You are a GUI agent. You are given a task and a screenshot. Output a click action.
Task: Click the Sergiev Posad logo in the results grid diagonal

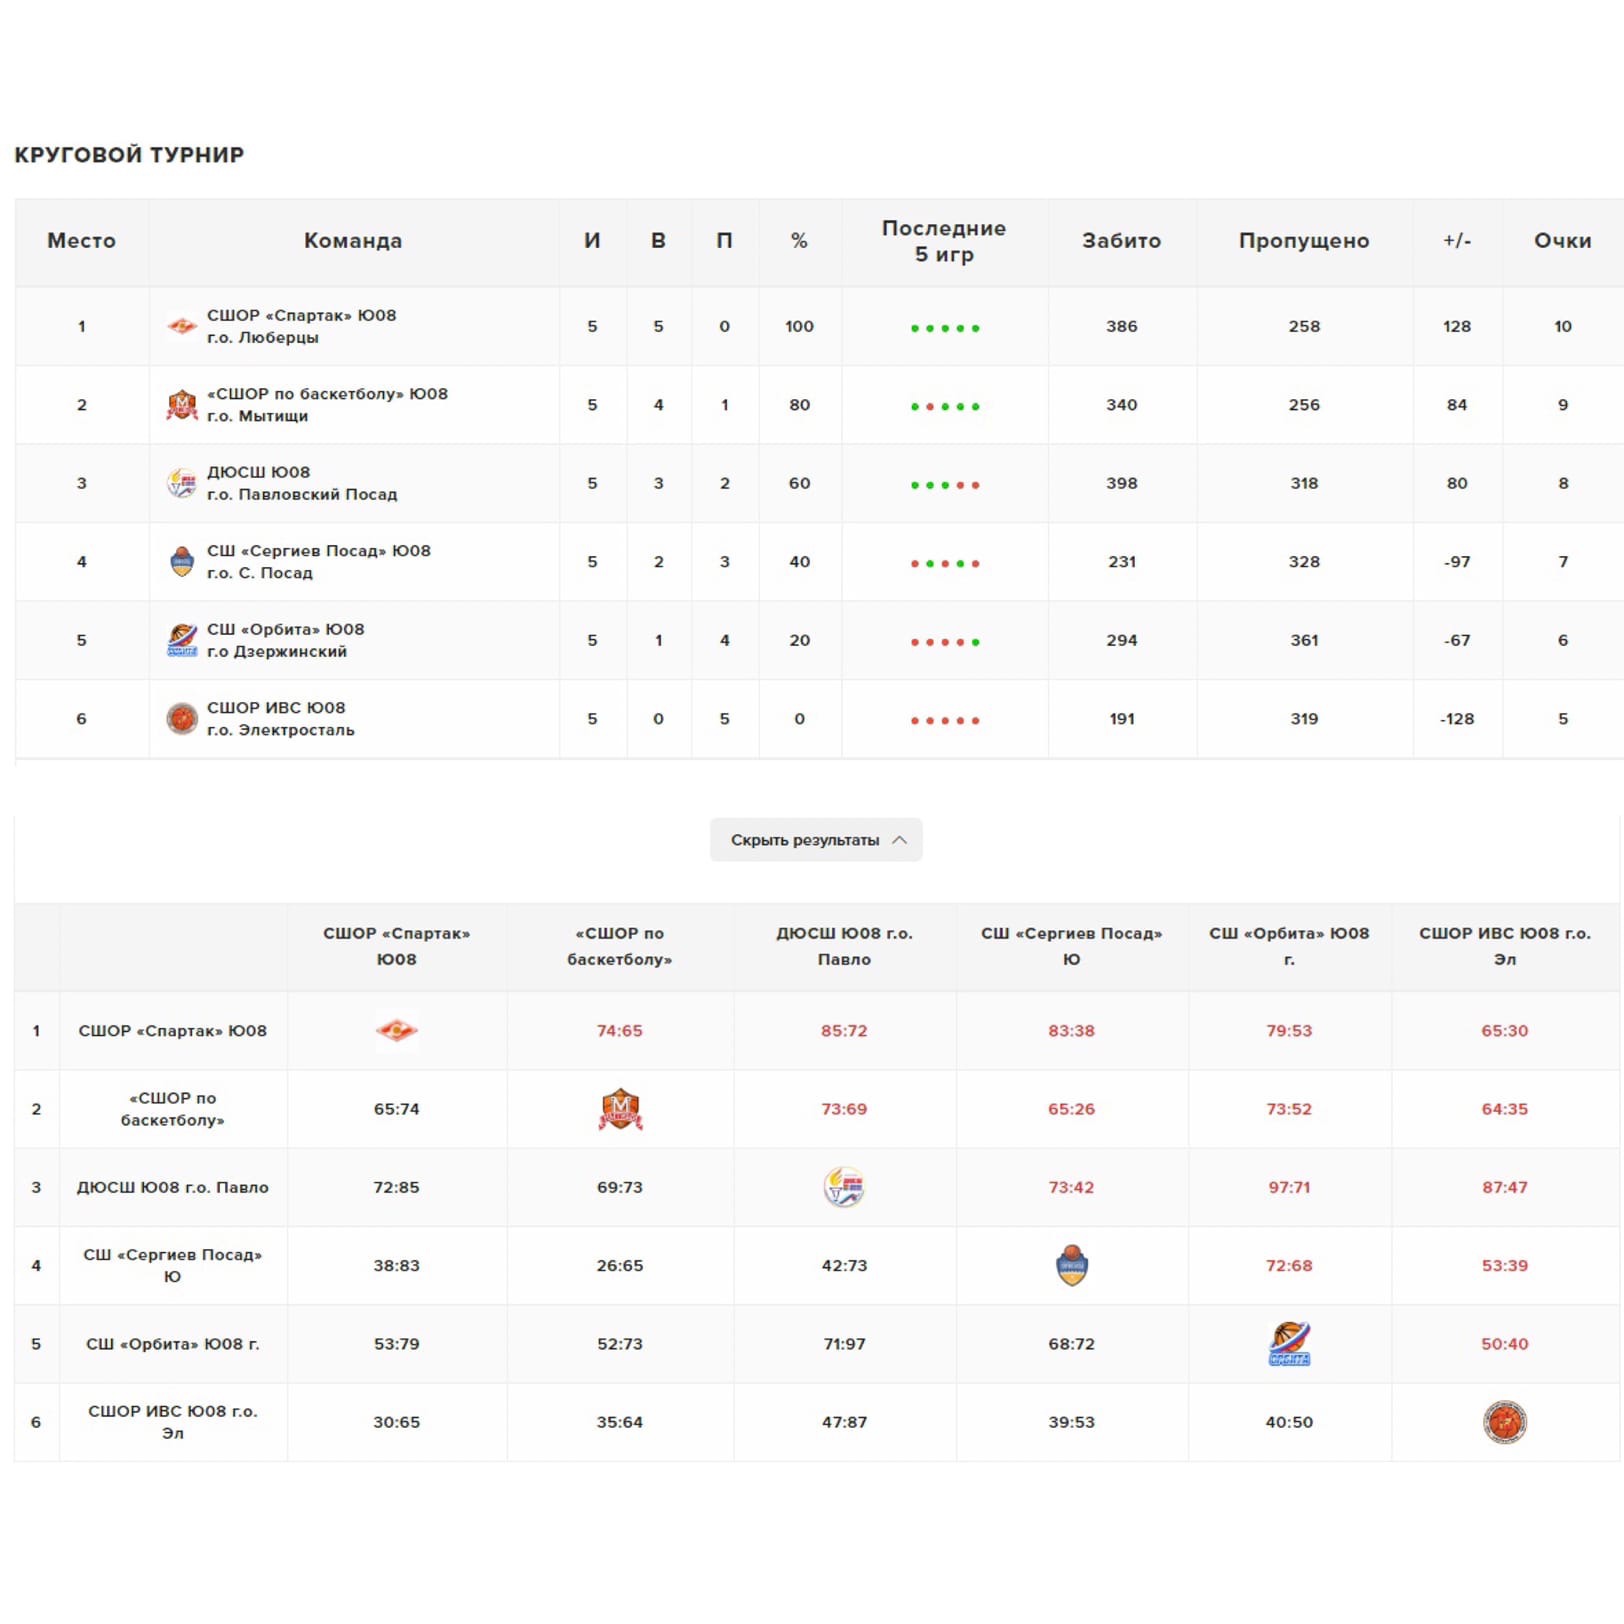[x=1072, y=1265]
